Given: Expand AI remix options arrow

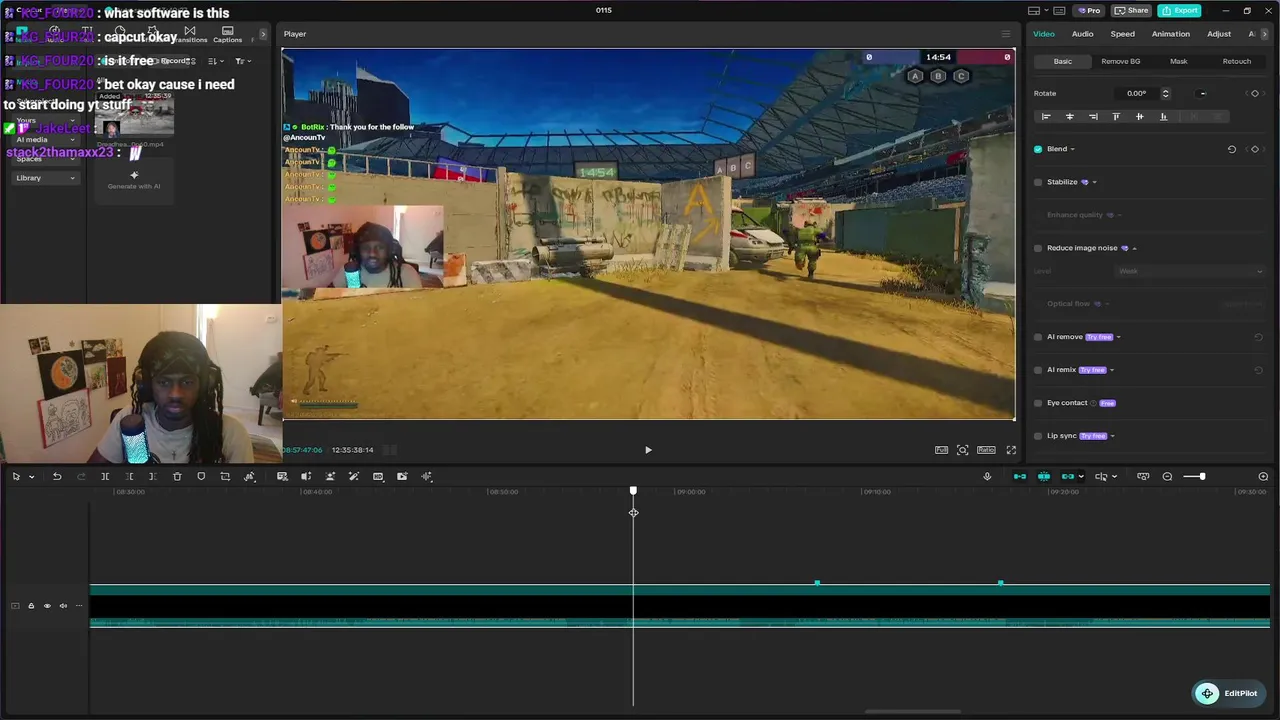Looking at the screenshot, I should coord(1112,371).
